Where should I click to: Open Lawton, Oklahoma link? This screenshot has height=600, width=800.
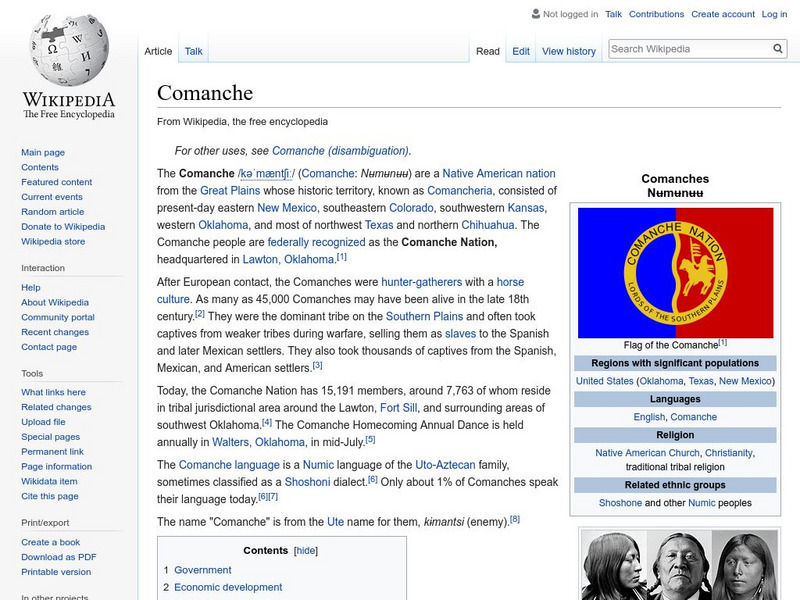288,259
